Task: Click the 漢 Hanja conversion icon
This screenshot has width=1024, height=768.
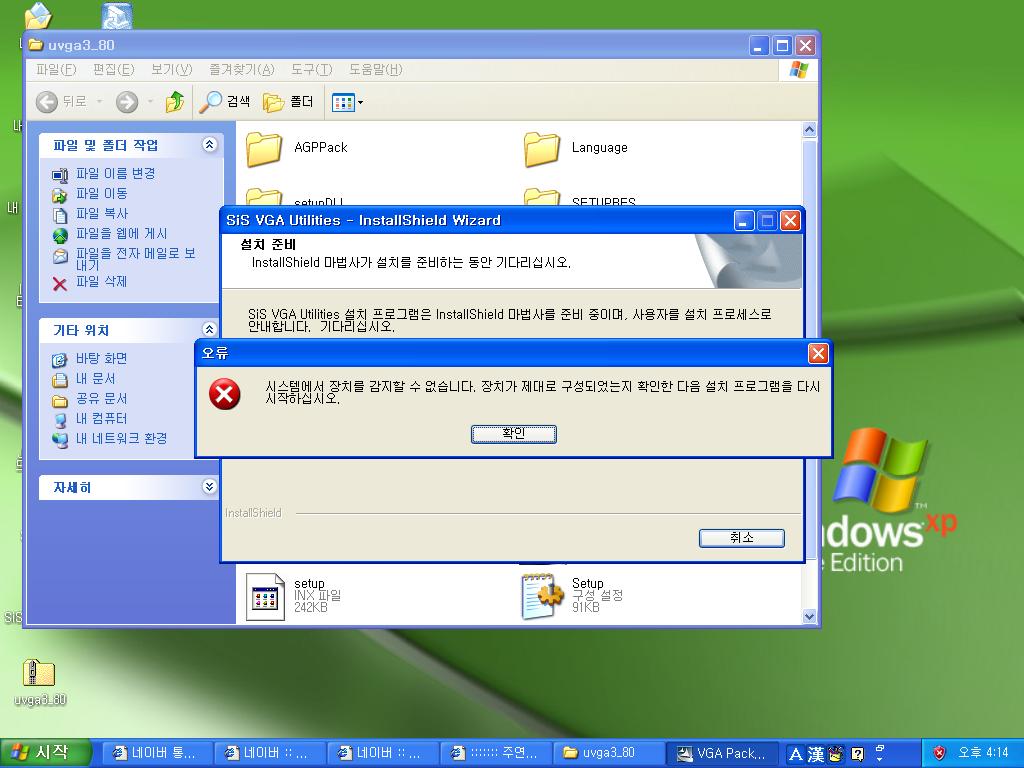Action: pyautogui.click(x=816, y=754)
